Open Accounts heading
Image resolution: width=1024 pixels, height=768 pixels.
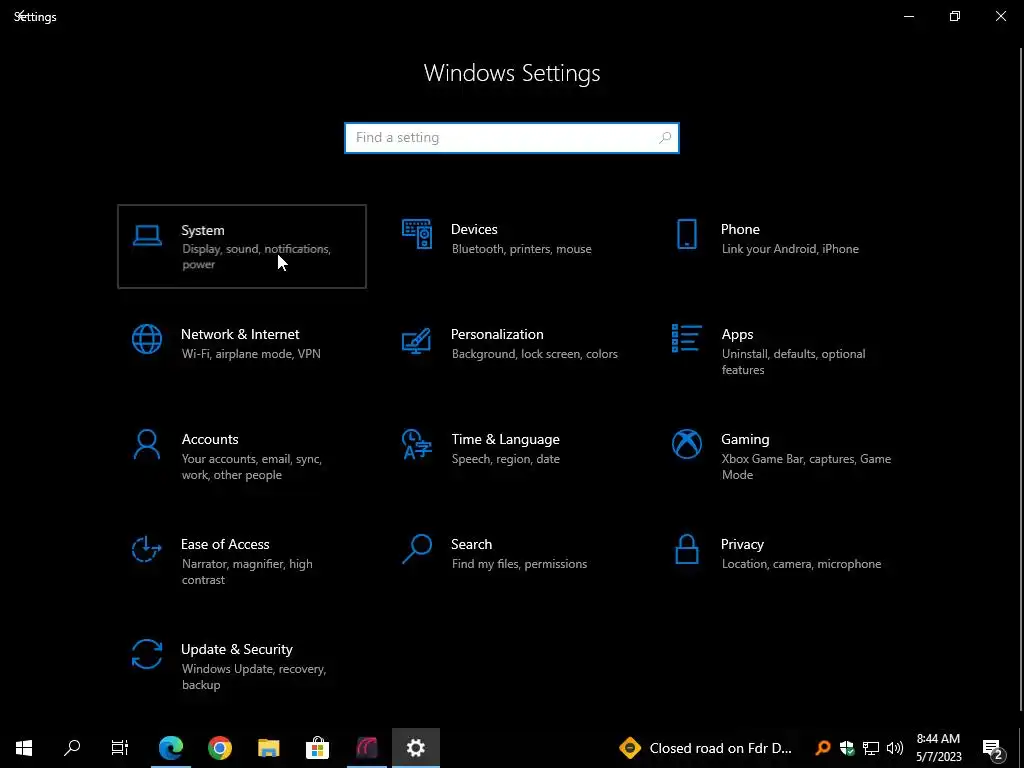pyautogui.click(x=210, y=440)
